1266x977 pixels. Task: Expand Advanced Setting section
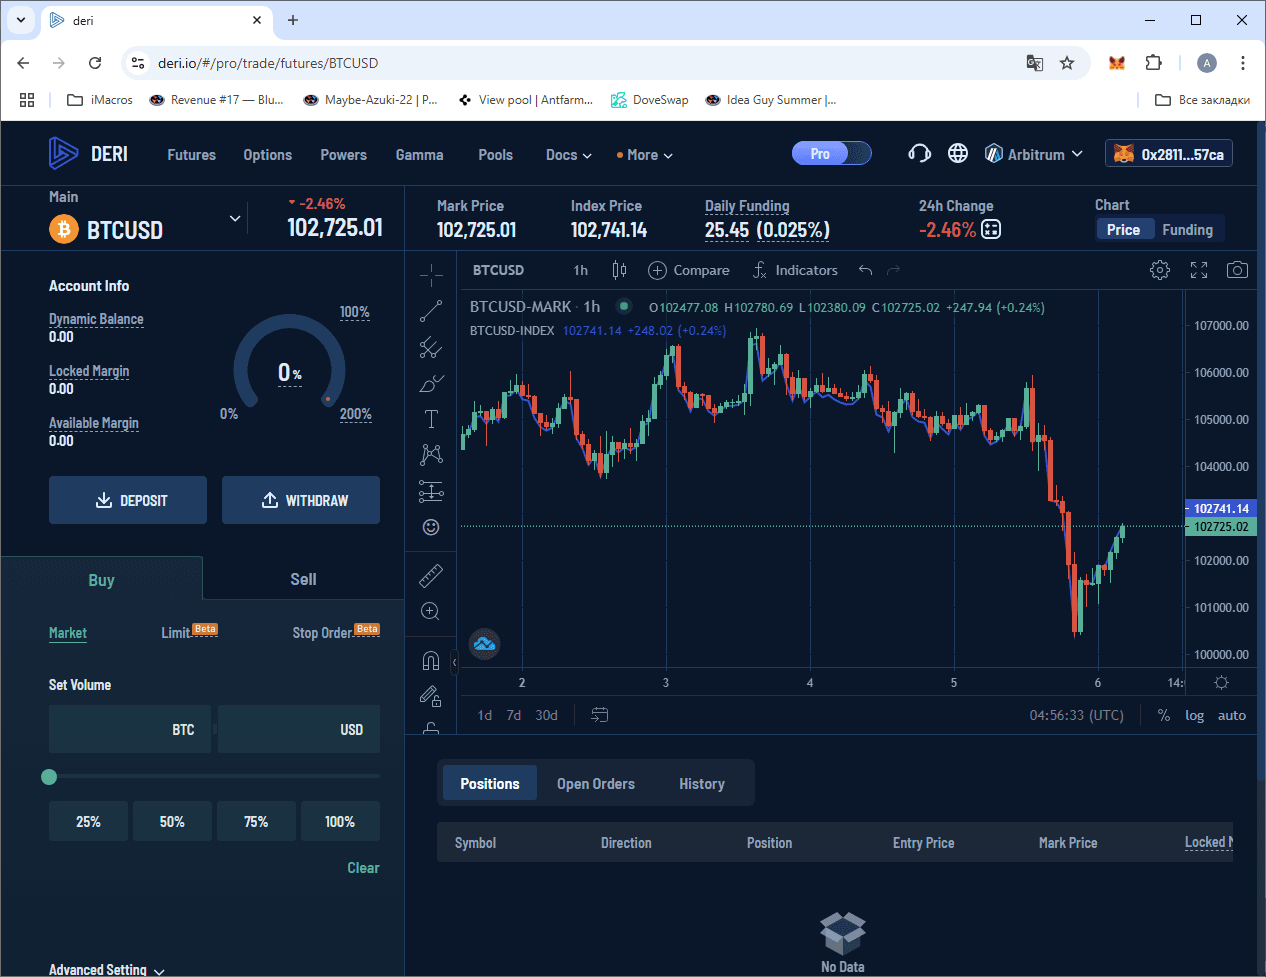[107, 969]
